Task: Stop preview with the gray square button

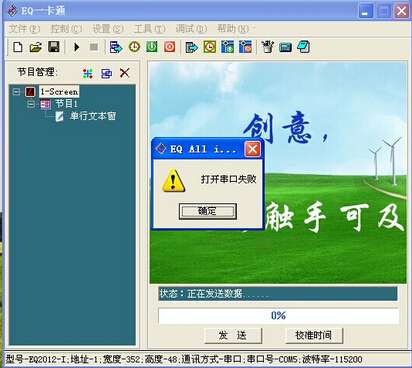Action: 94,47
